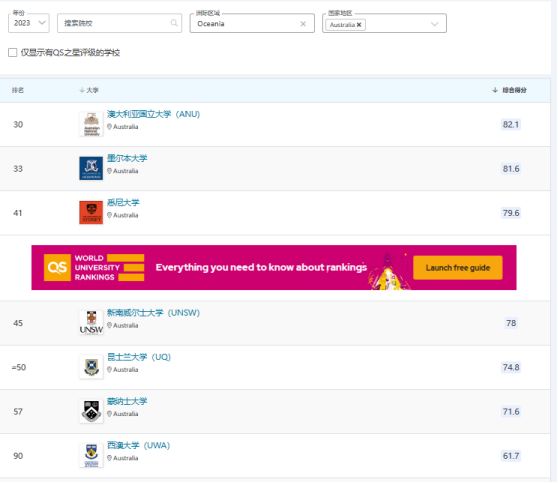Sort by overall score column header
This screenshot has width=558, height=483.
coord(510,90)
